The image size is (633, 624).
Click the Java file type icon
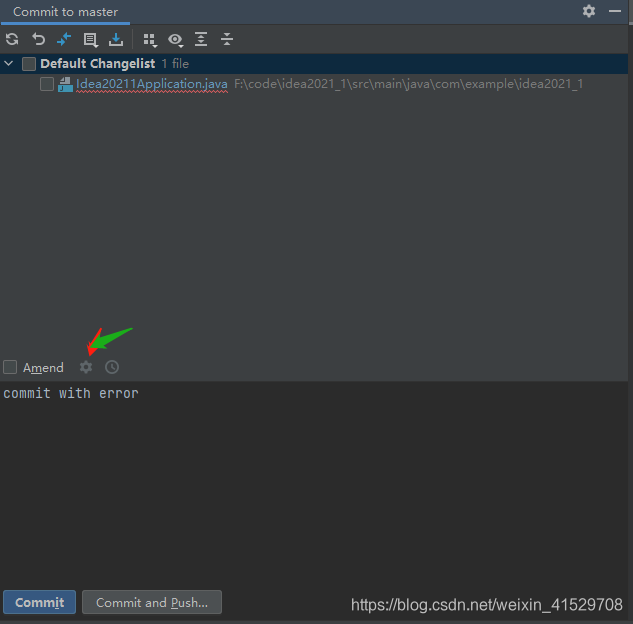click(65, 84)
